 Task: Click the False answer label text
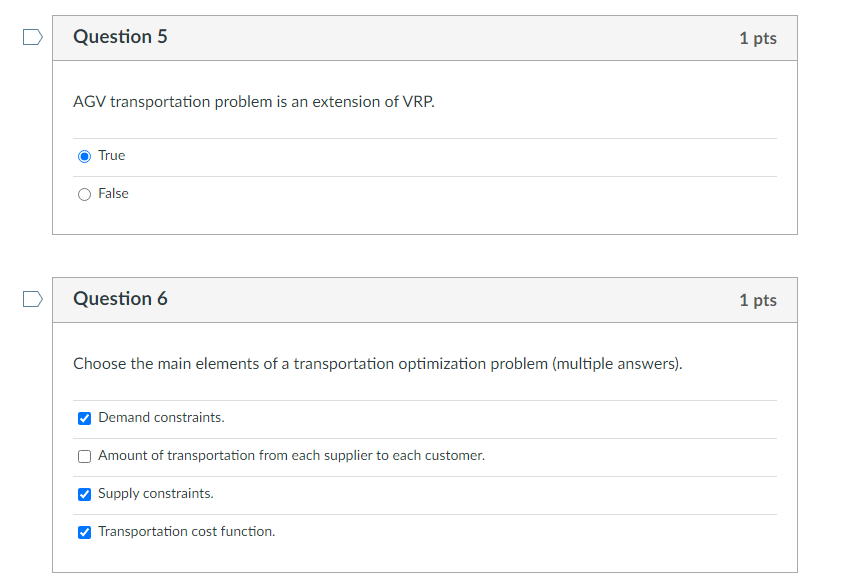[x=113, y=193]
